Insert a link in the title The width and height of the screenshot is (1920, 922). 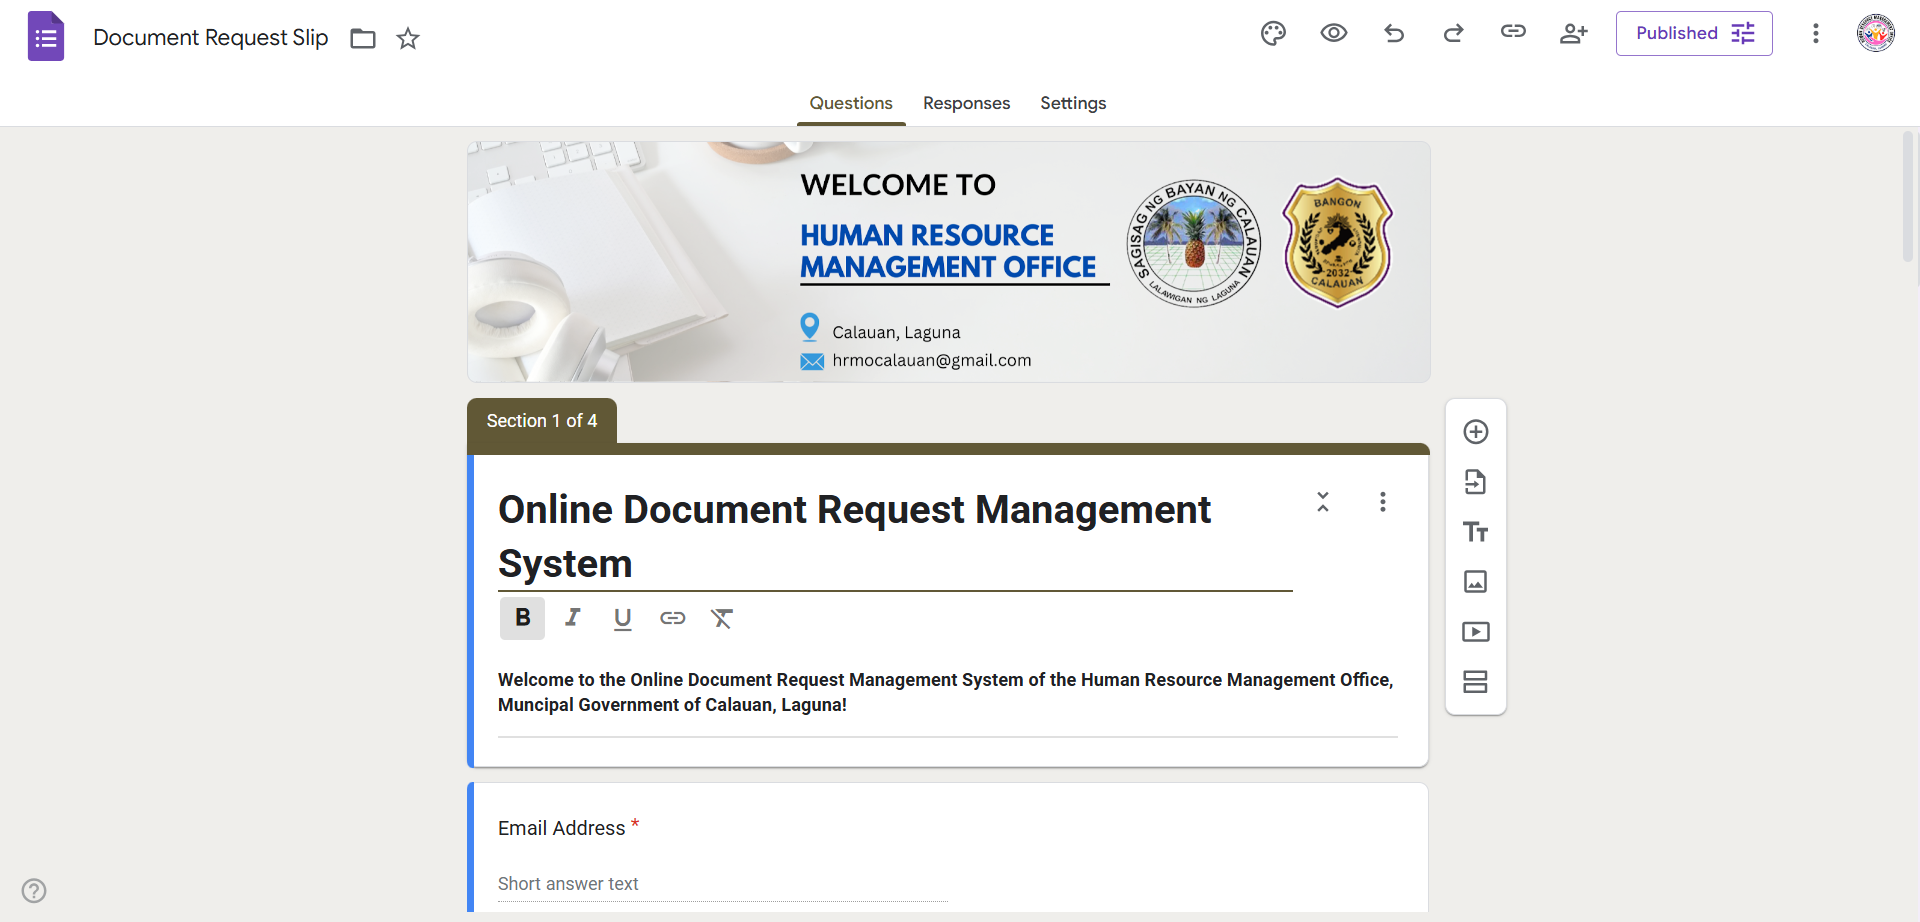[x=673, y=618]
